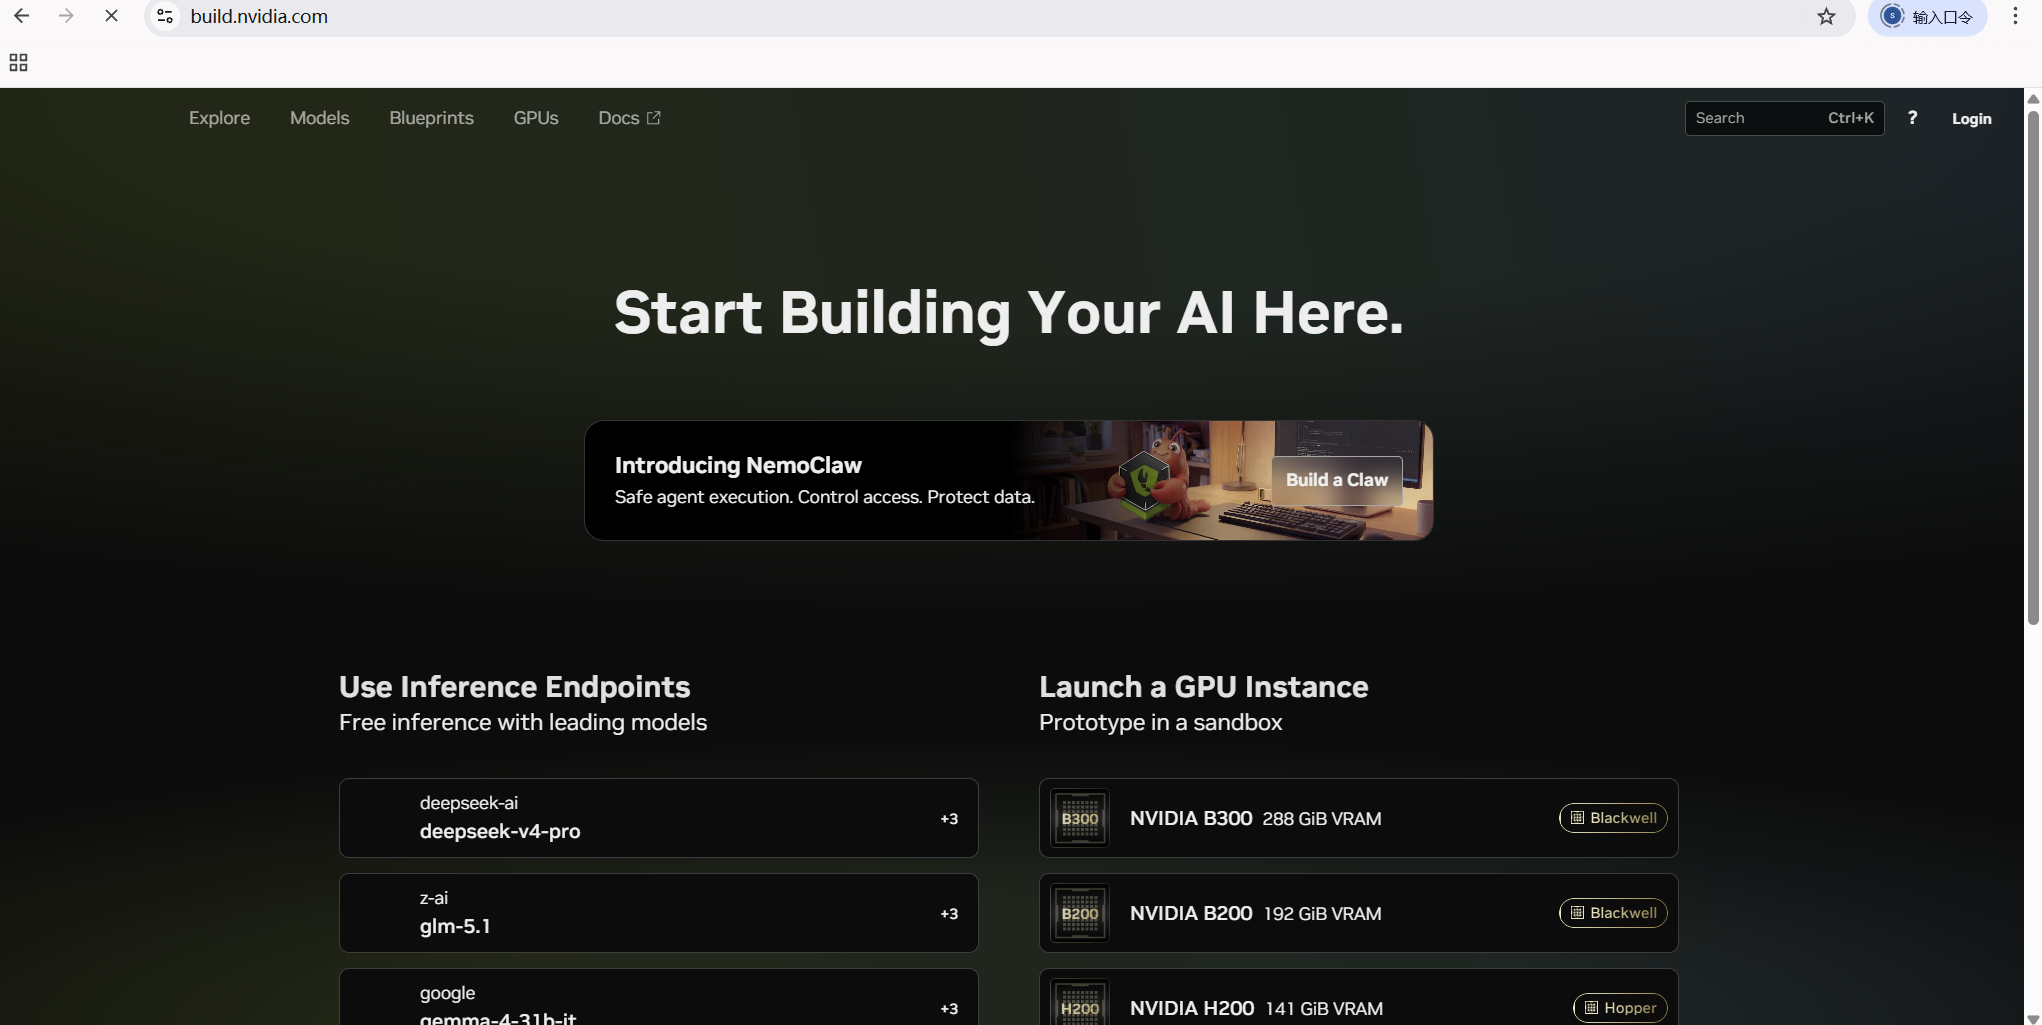Click the Launch a GPU Instance heading
The image size is (2042, 1025).
click(1203, 687)
